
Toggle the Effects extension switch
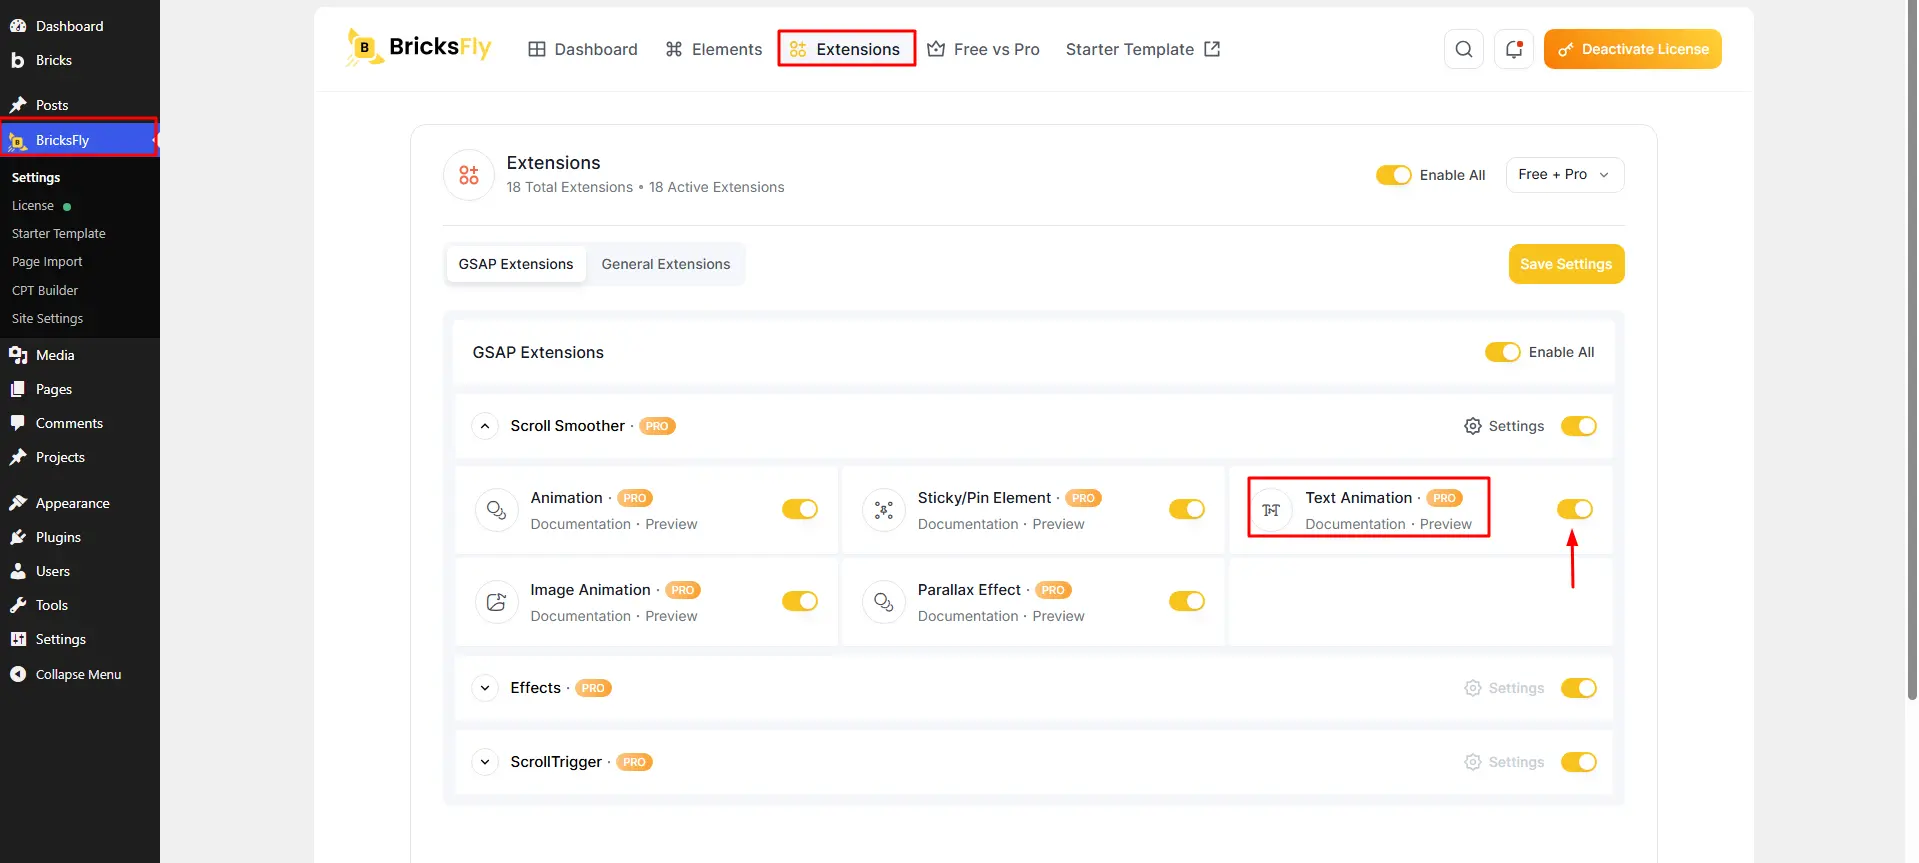point(1578,688)
